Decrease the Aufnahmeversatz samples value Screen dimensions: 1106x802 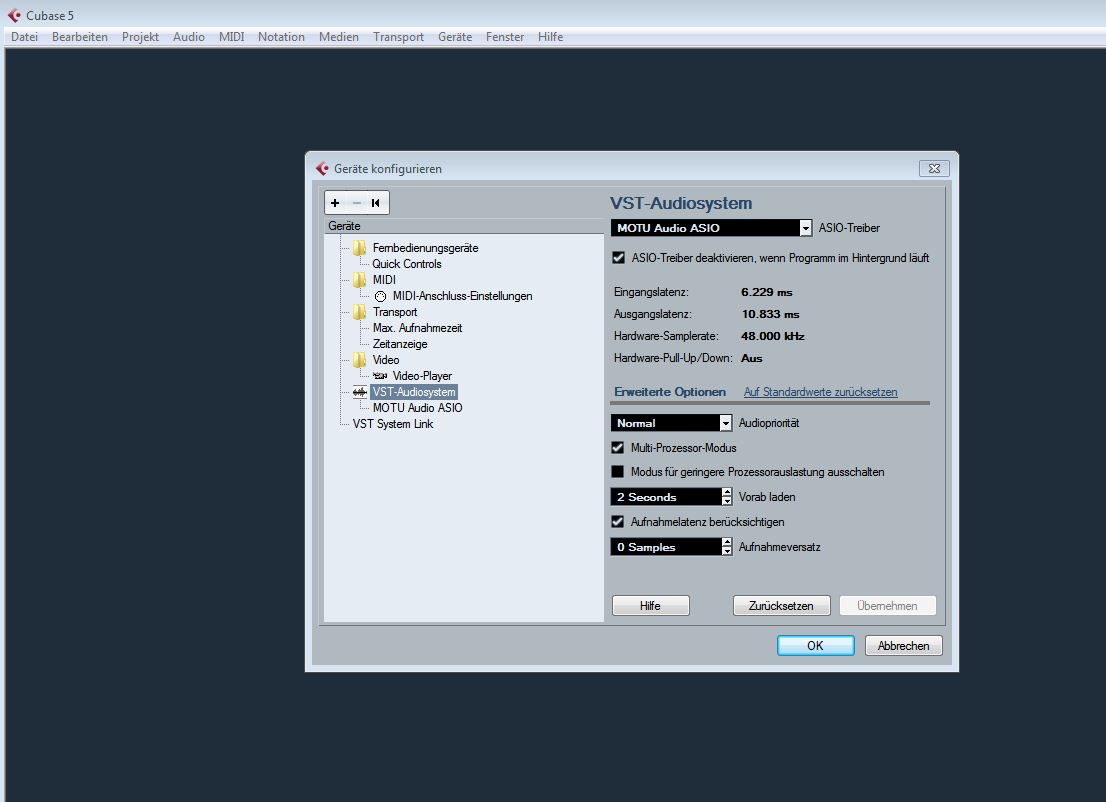pos(727,551)
